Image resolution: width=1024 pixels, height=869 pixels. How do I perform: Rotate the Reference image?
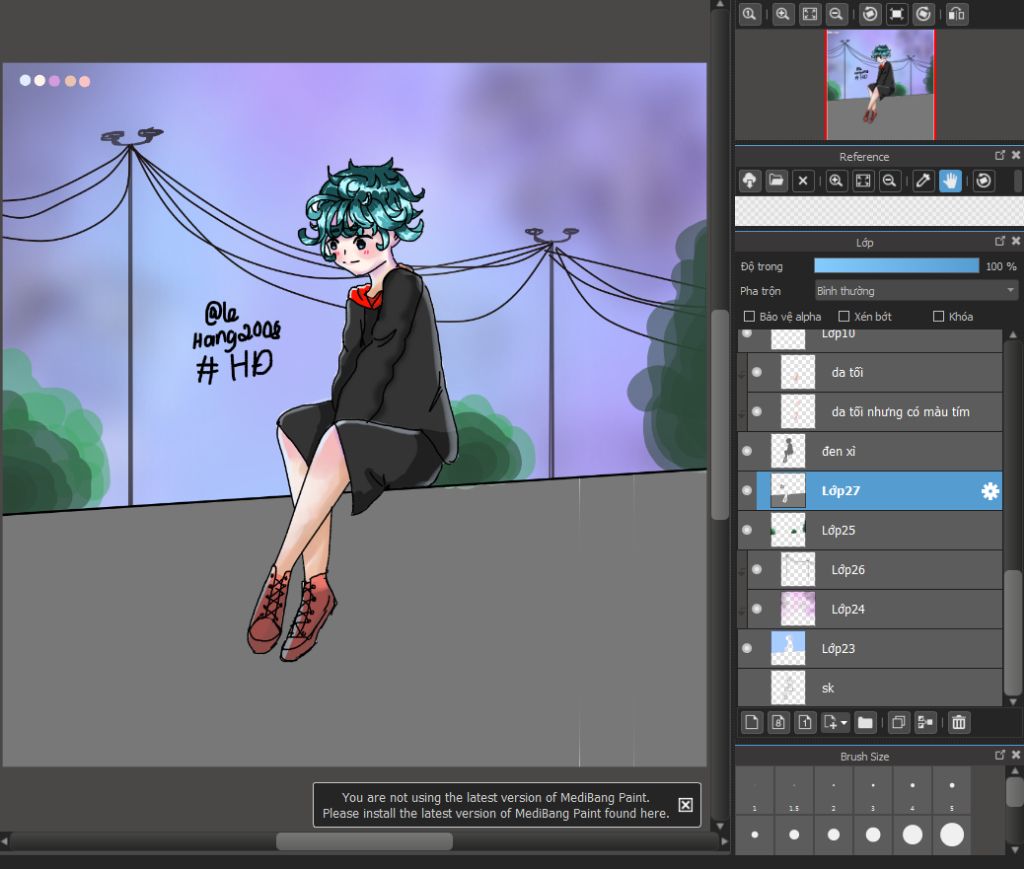984,181
